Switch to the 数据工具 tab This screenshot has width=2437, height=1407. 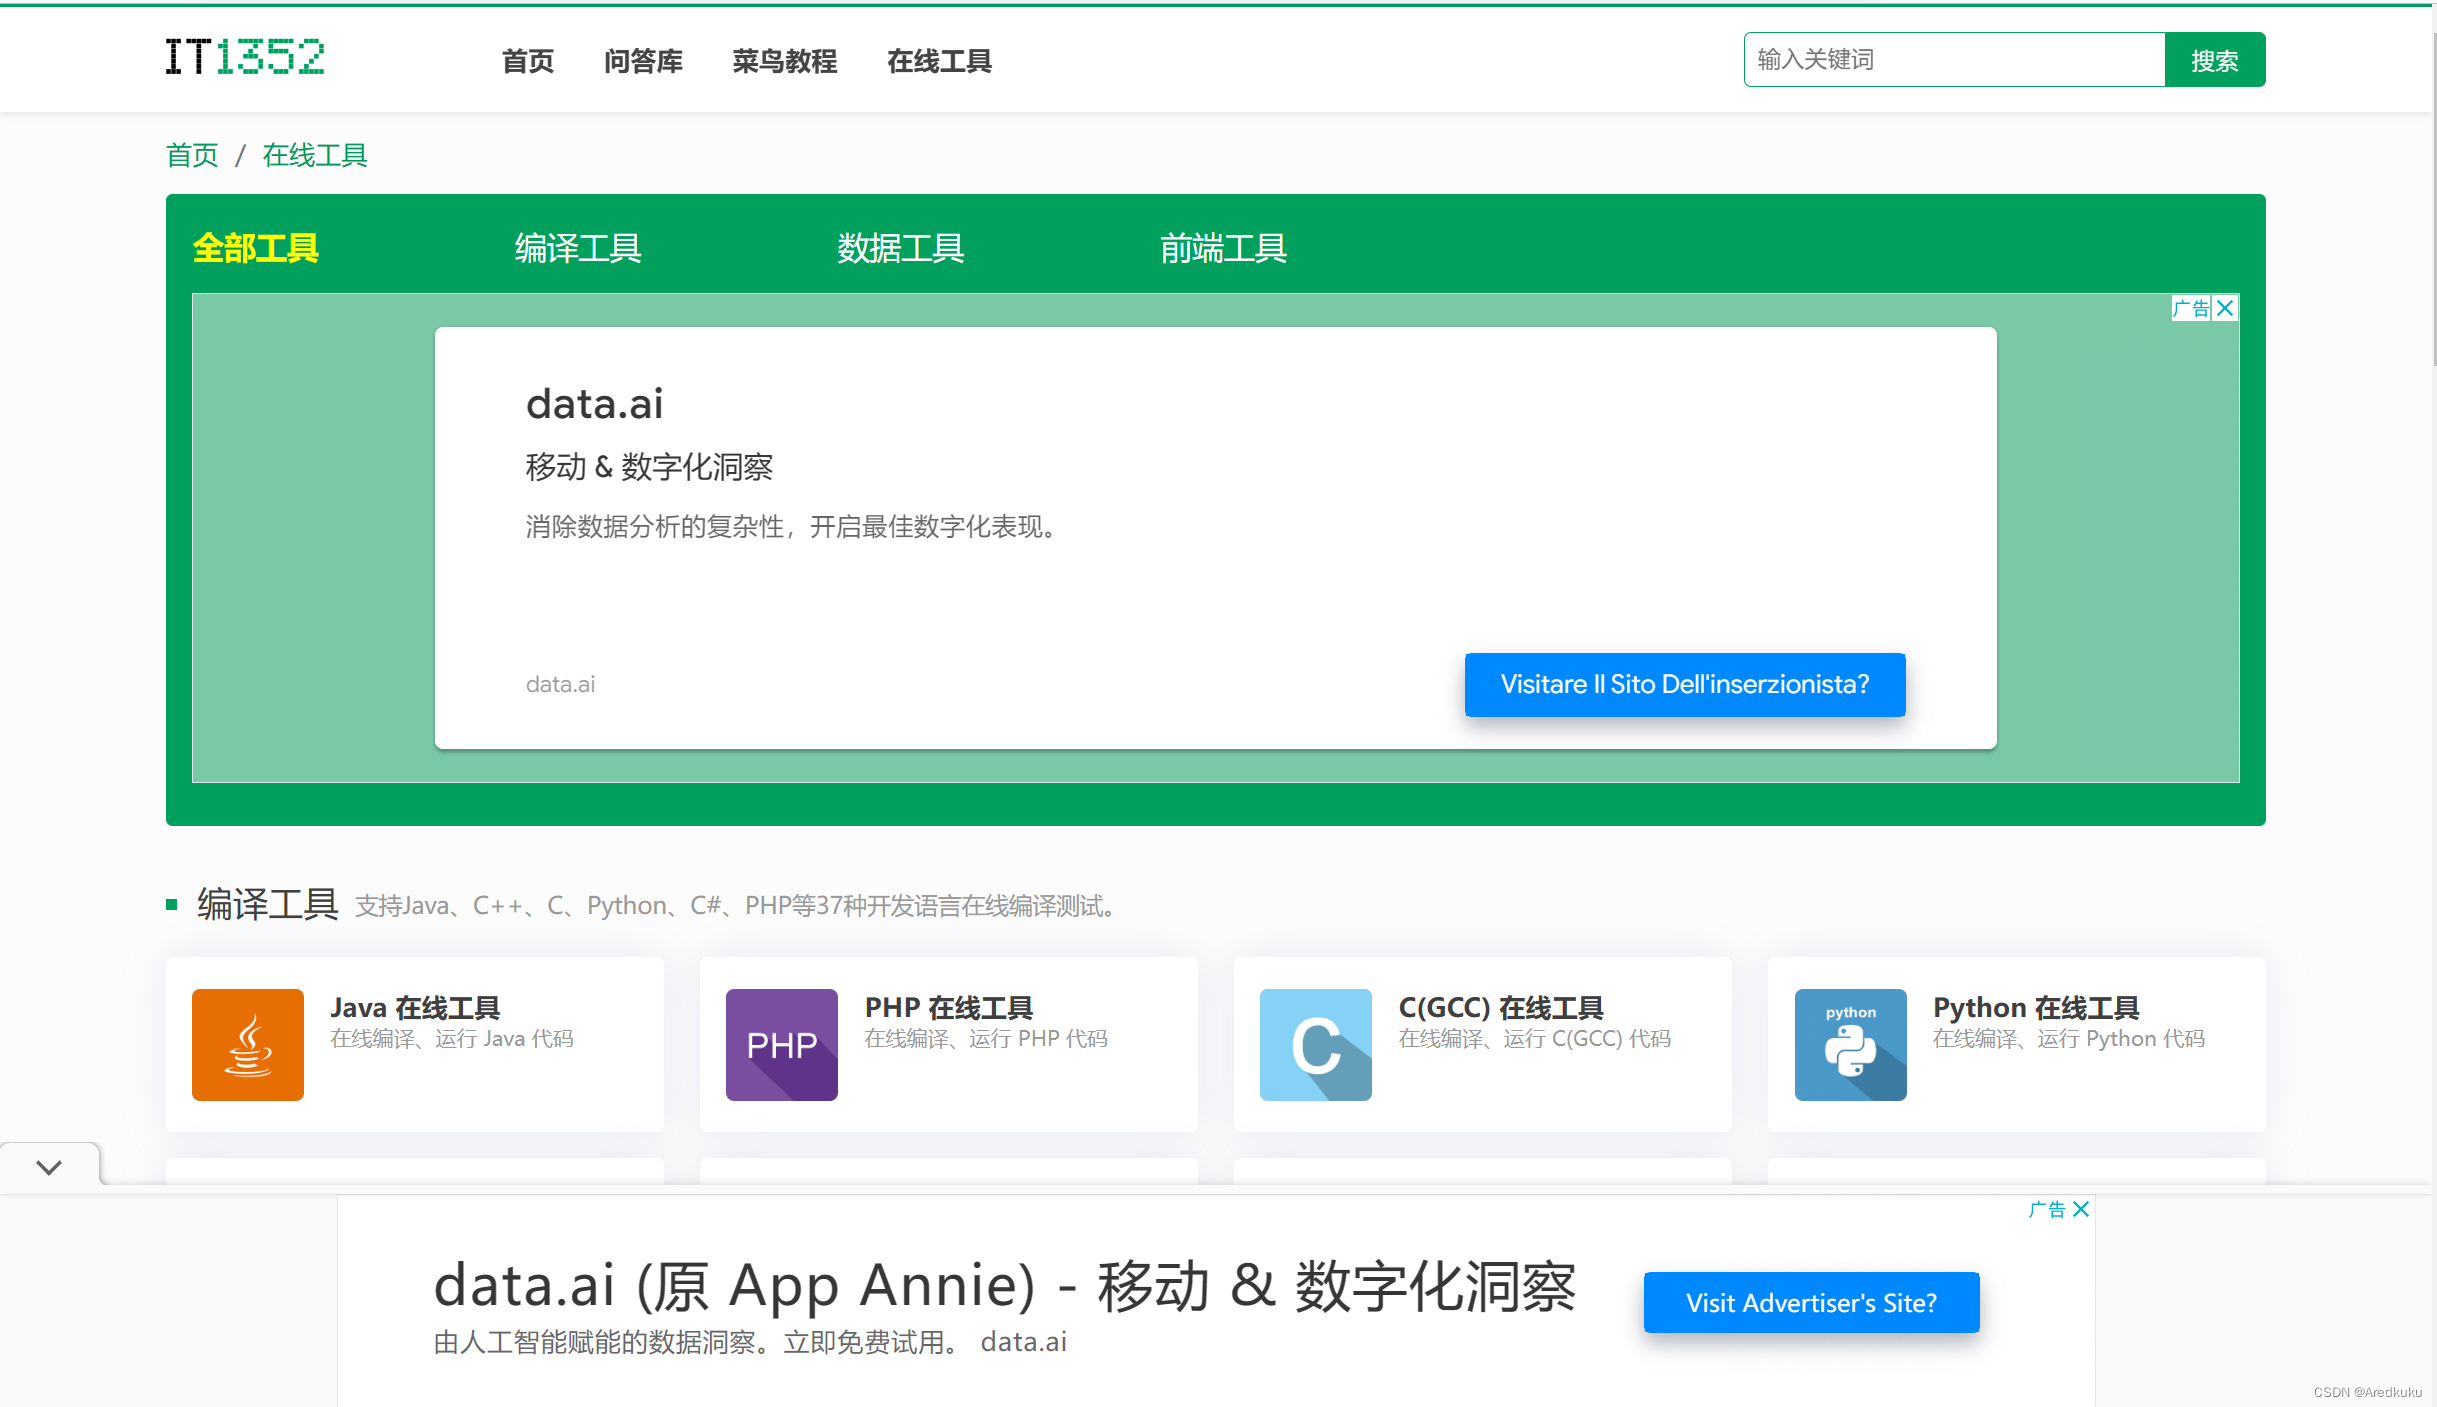pyautogui.click(x=900, y=247)
